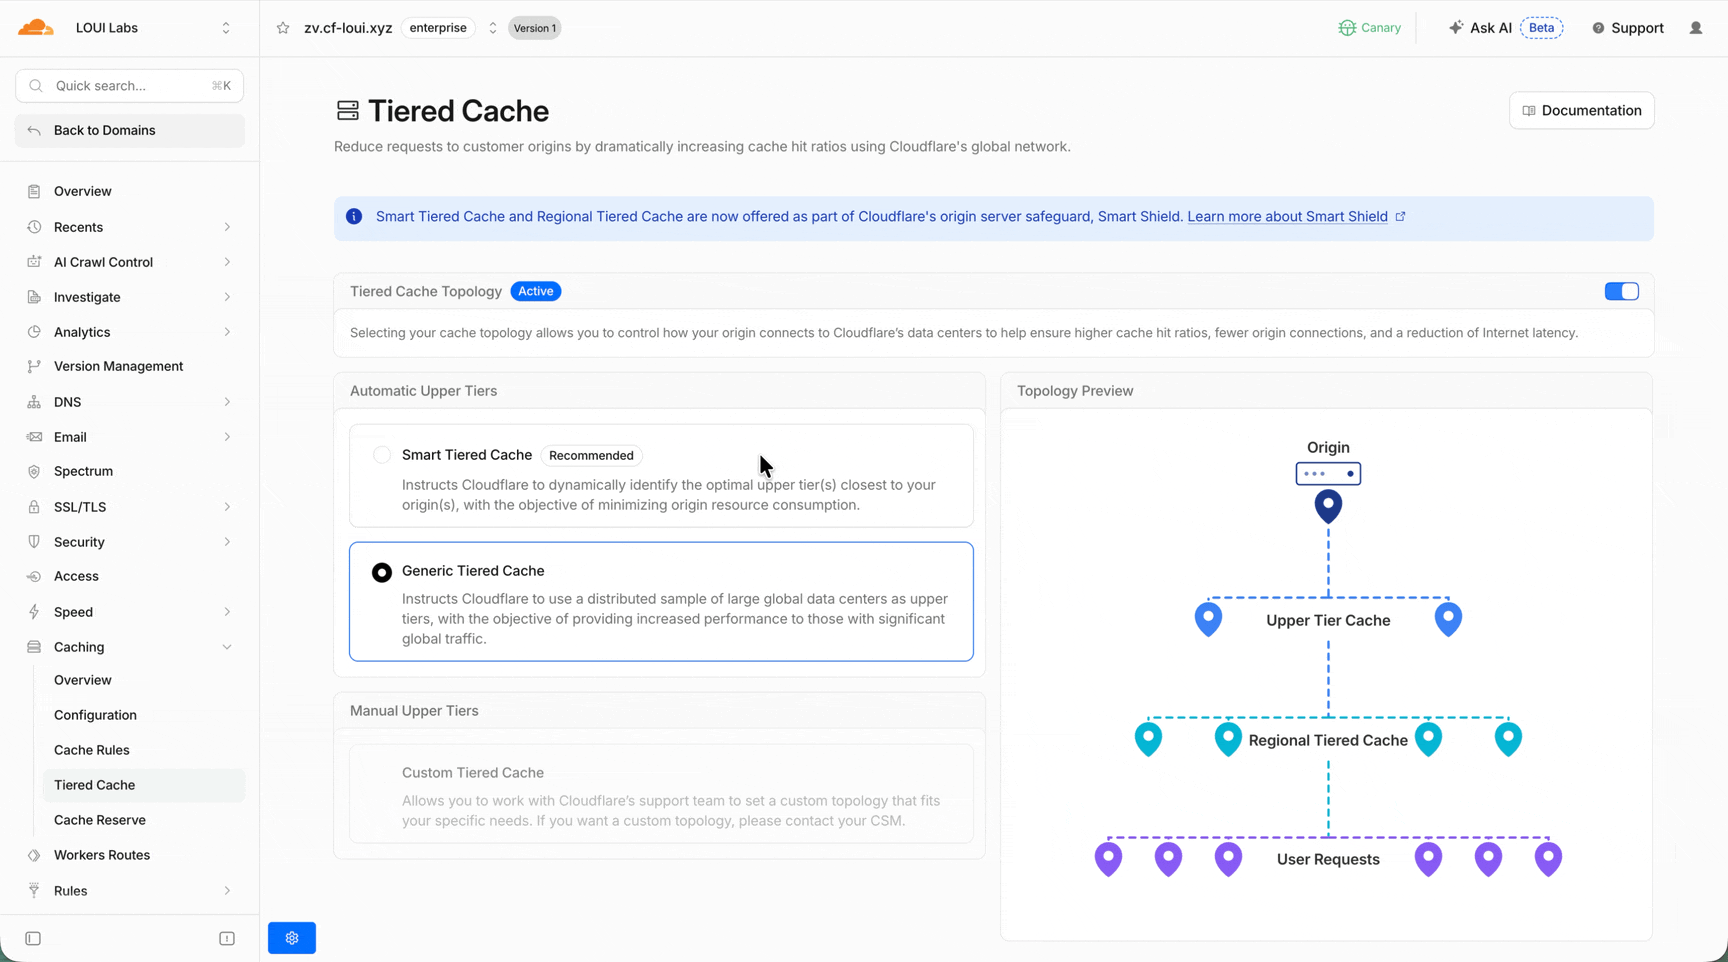1728x962 pixels.
Task: Collapse sidebar with bottom-left panel icon
Action: point(33,938)
